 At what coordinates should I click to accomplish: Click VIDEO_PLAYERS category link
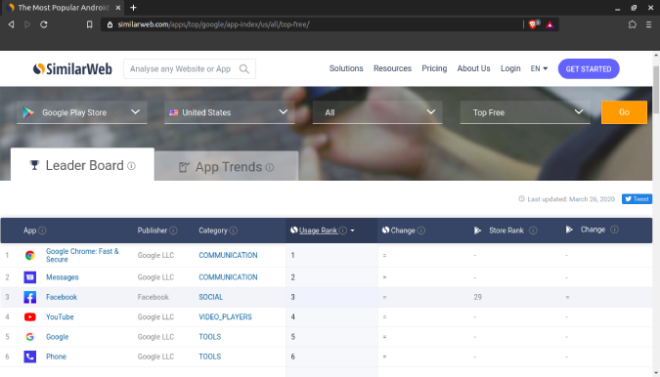tap(225, 317)
